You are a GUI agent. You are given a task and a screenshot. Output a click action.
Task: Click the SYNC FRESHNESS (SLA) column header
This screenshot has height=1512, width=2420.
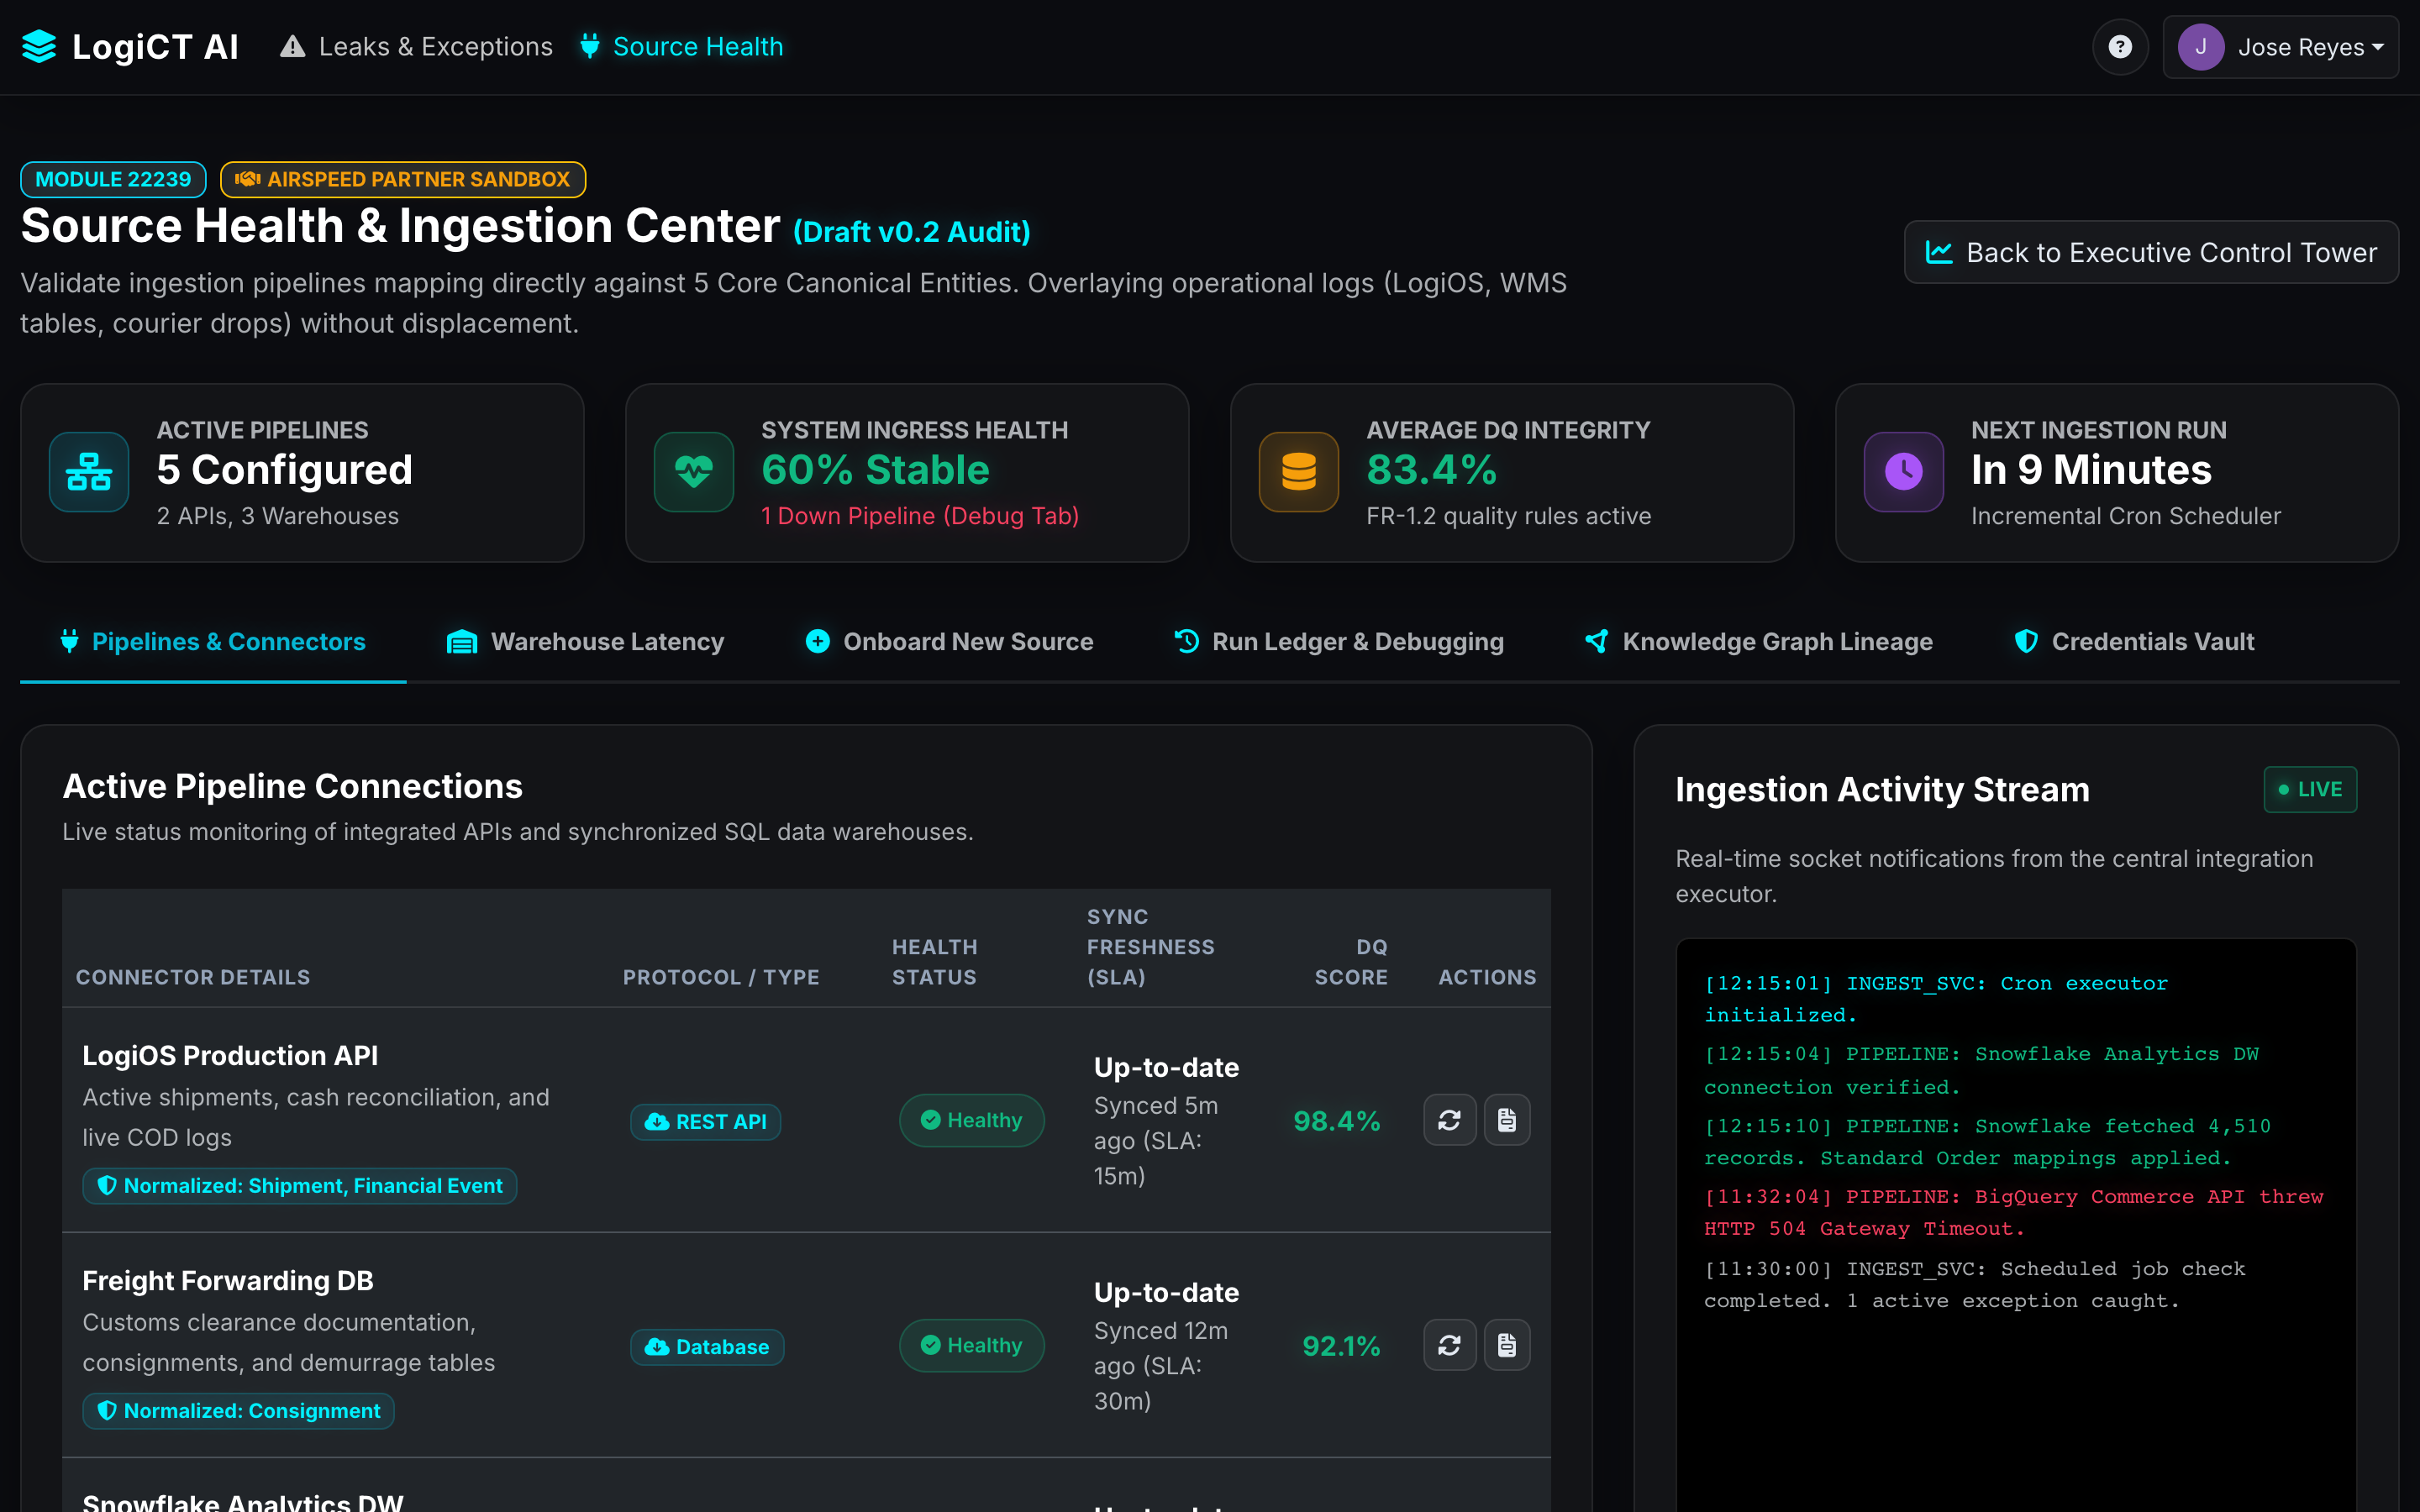pos(1151,947)
